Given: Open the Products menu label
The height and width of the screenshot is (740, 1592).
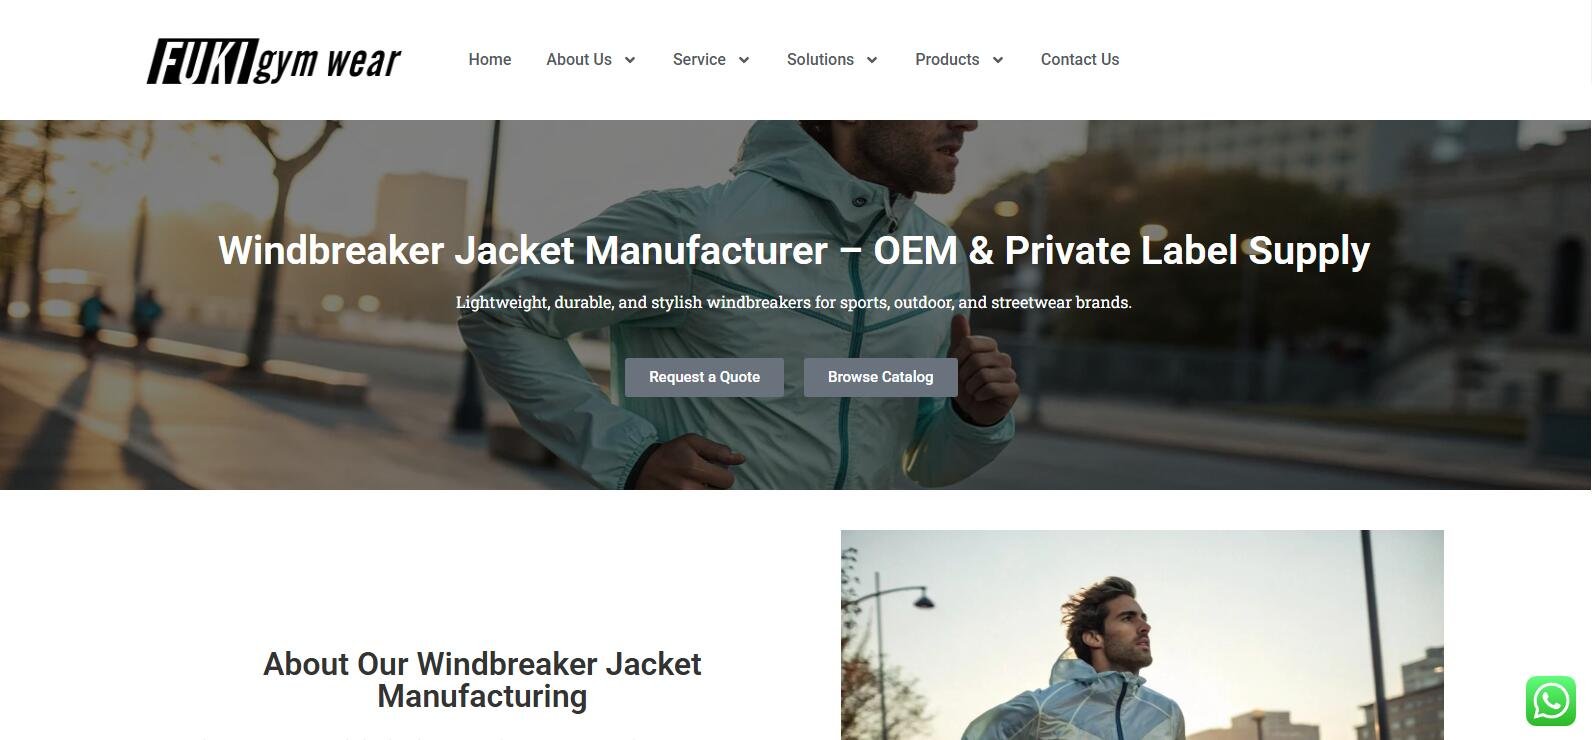Looking at the screenshot, I should (947, 60).
